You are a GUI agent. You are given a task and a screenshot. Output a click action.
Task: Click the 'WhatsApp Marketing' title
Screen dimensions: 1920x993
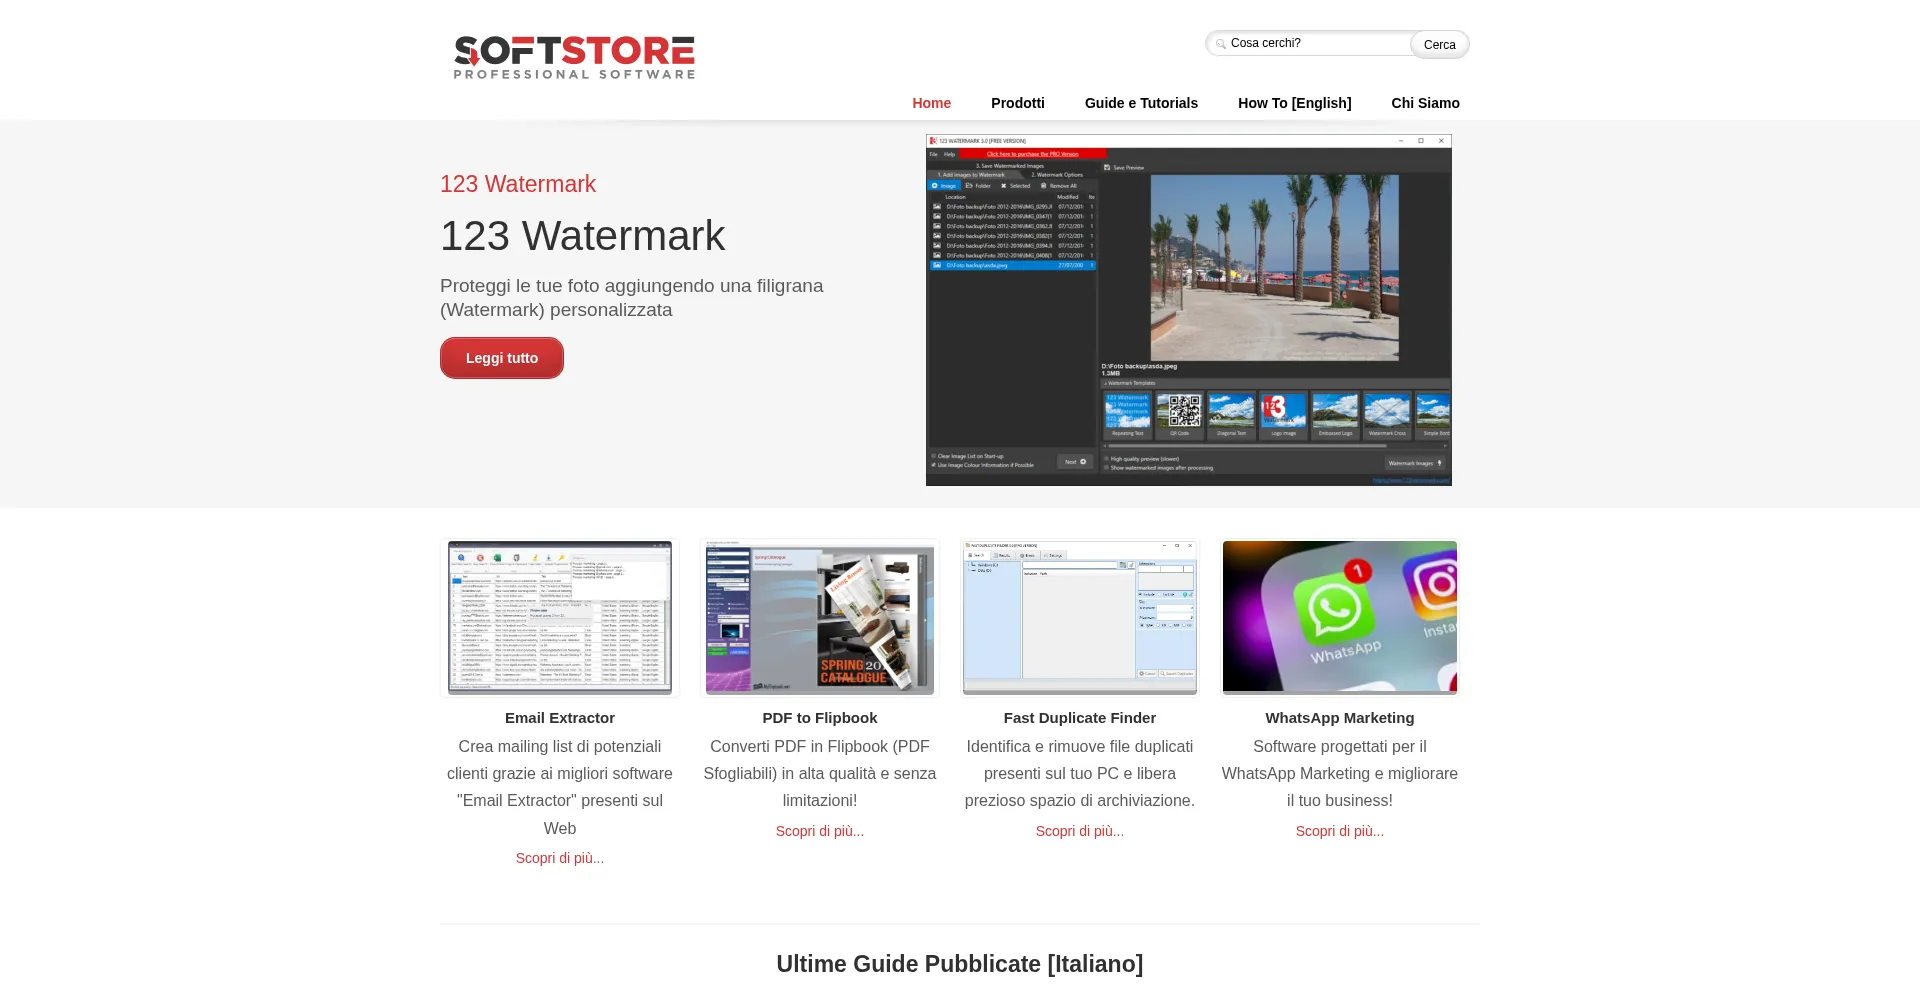[1340, 718]
